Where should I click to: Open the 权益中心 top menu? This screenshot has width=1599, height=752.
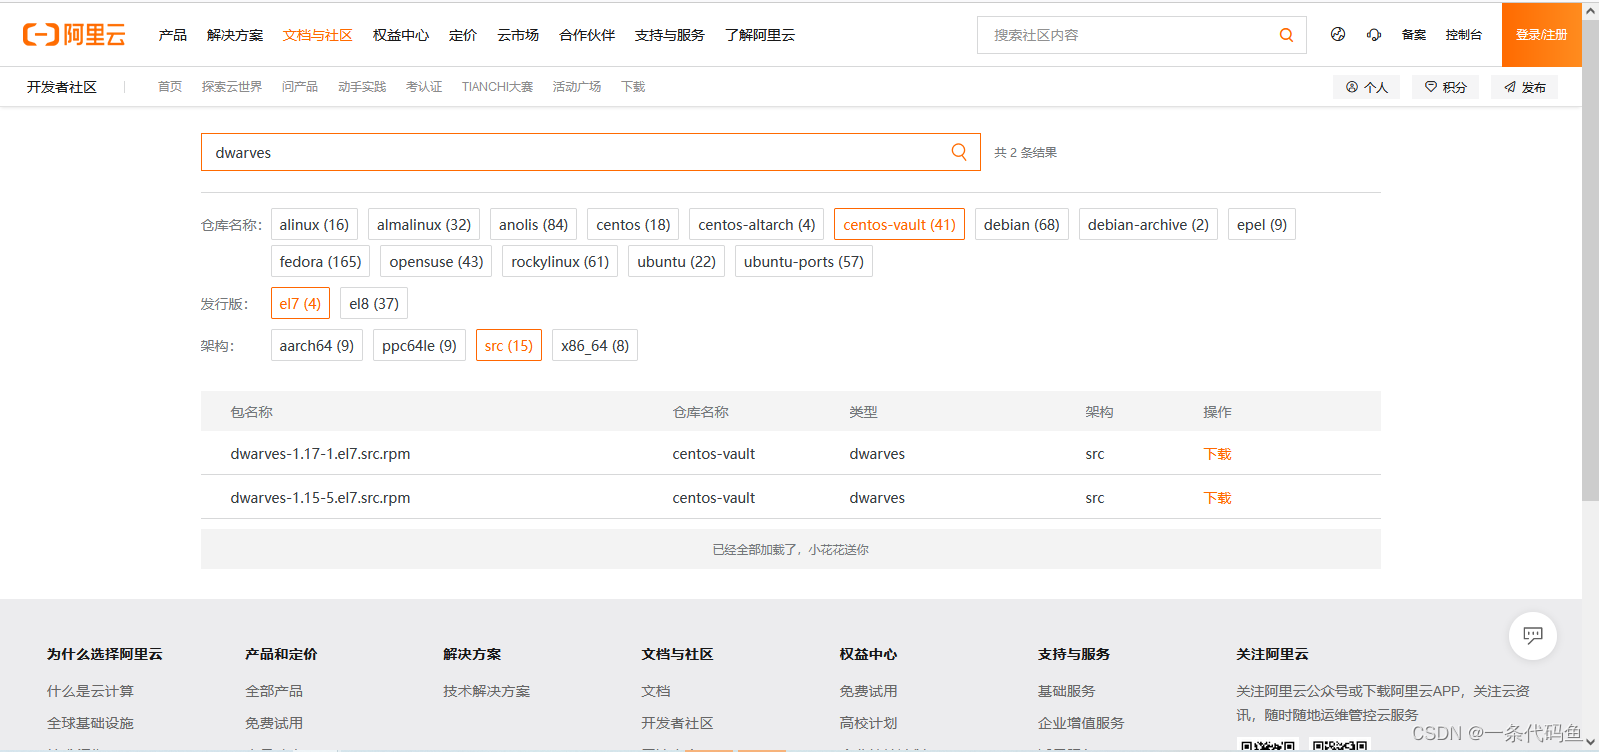pyautogui.click(x=401, y=35)
